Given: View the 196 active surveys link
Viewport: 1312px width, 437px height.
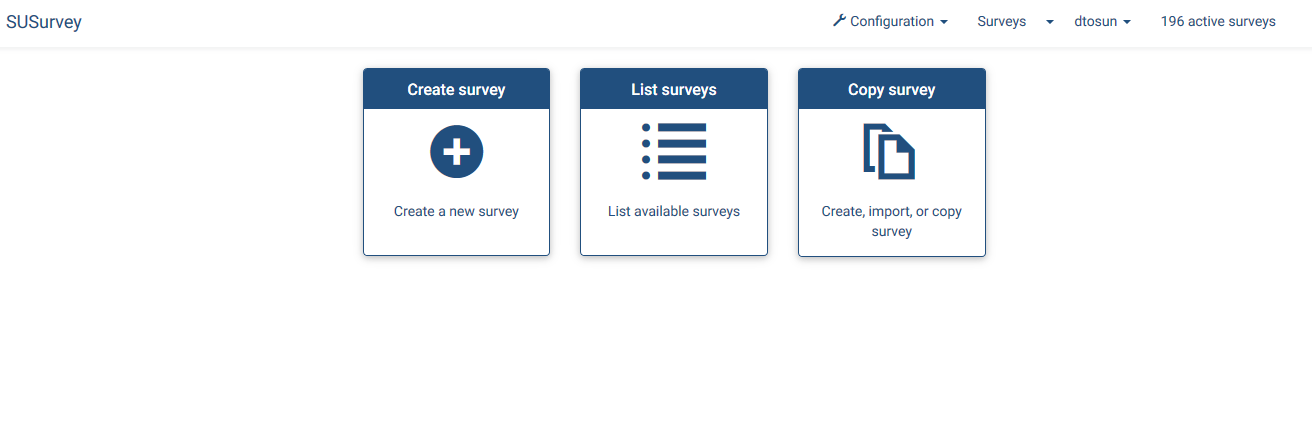Looking at the screenshot, I should [x=1218, y=21].
